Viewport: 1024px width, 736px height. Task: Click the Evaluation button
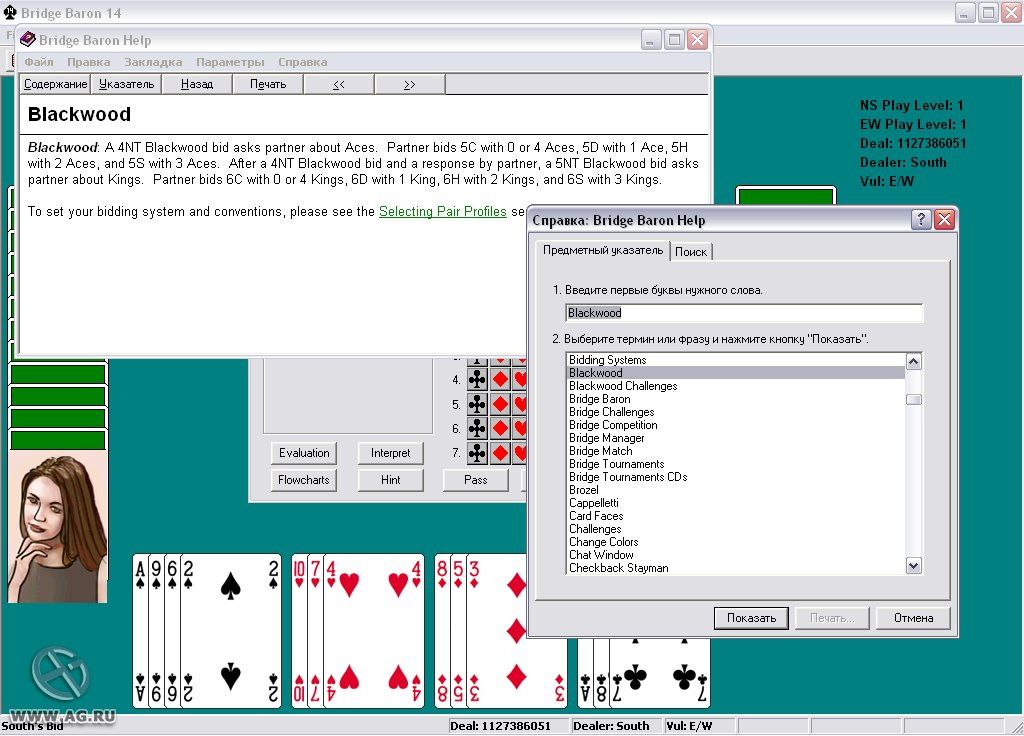pos(304,453)
